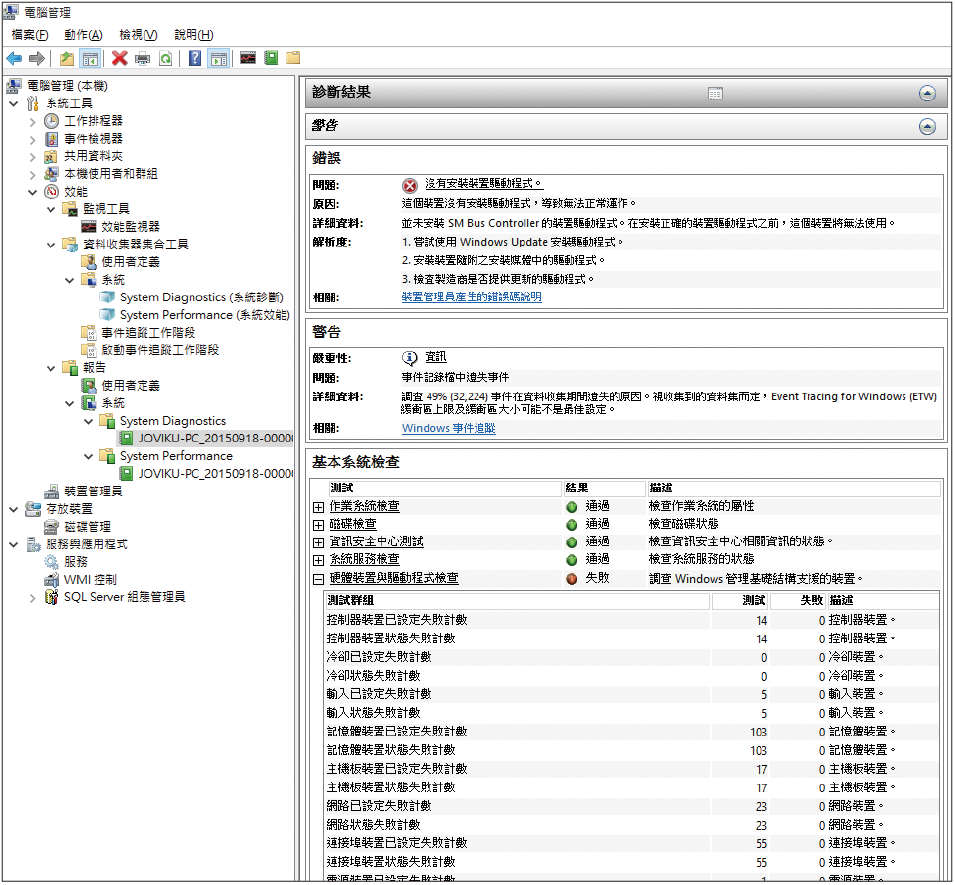
Task: Collapse the 監視工具 tree node
Action: pos(51,210)
